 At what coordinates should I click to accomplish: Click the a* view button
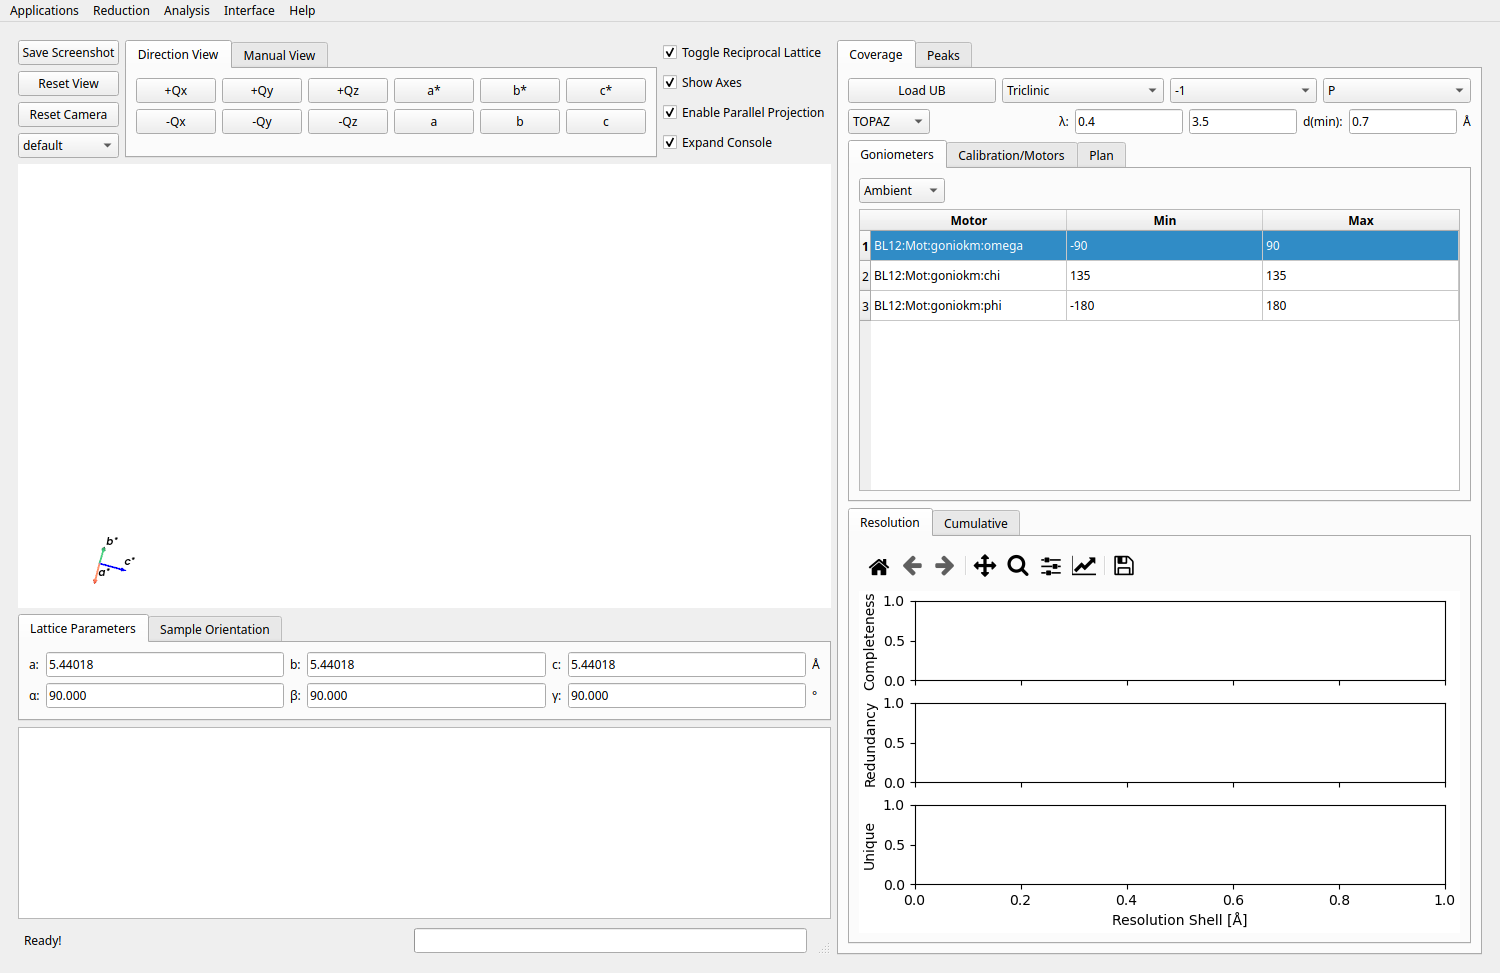[x=434, y=91]
